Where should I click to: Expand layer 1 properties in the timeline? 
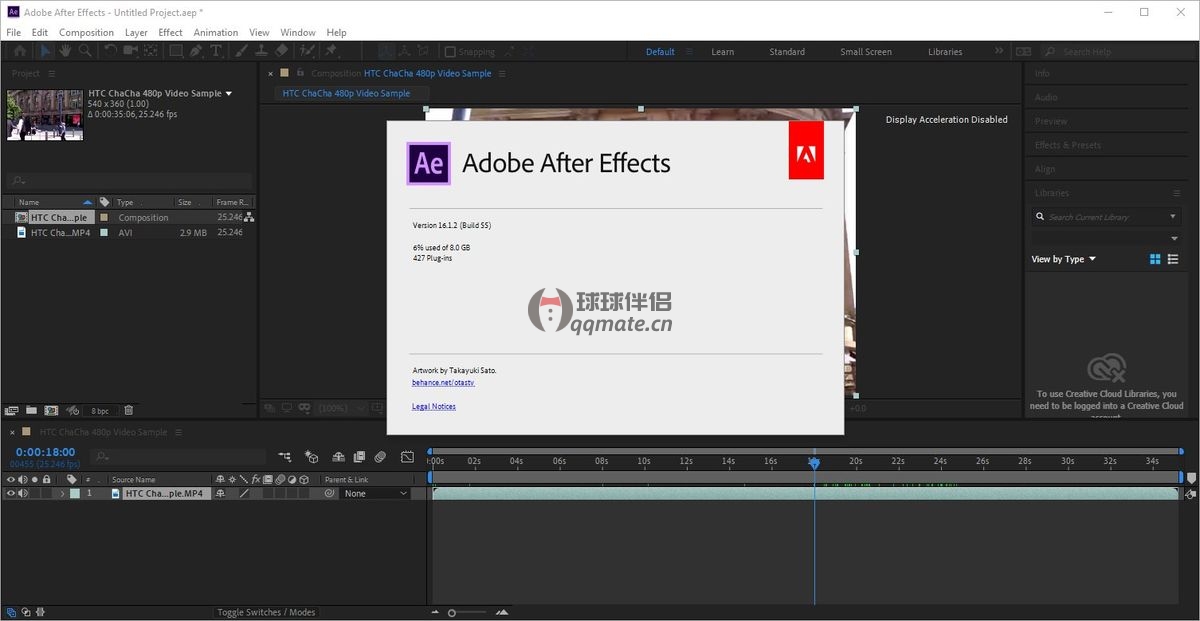[62, 494]
